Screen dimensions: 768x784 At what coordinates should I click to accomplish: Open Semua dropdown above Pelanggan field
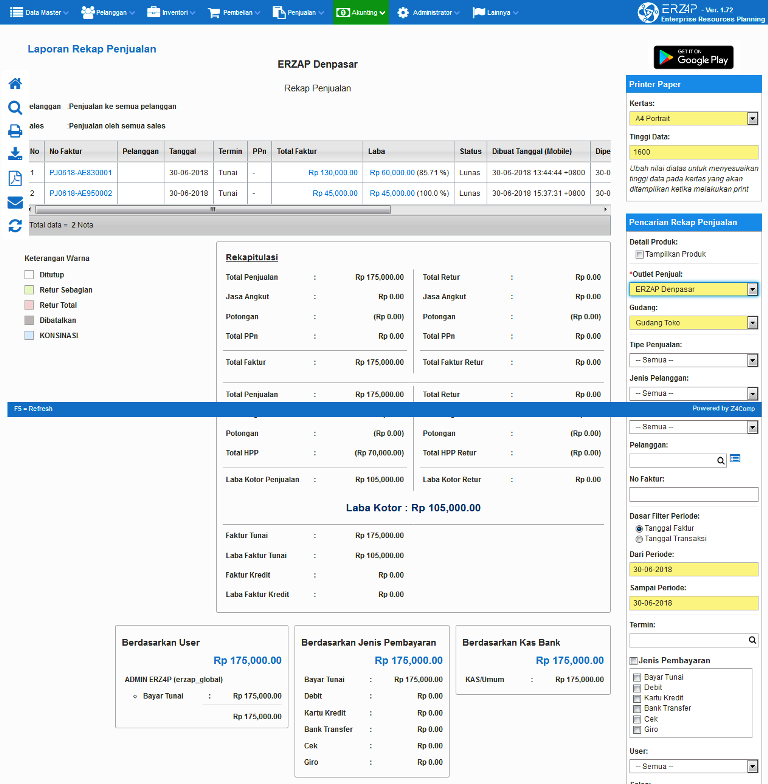(694, 427)
